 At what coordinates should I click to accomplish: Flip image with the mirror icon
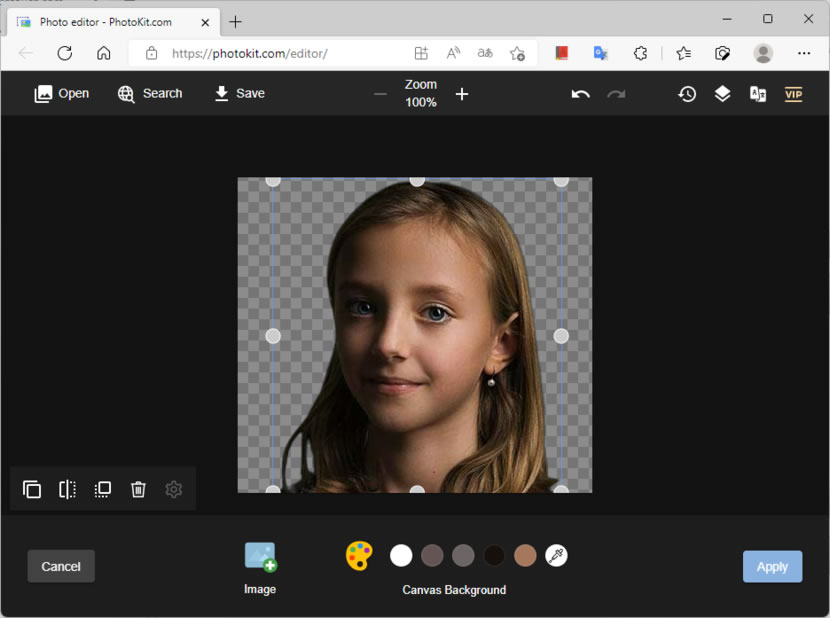click(67, 489)
